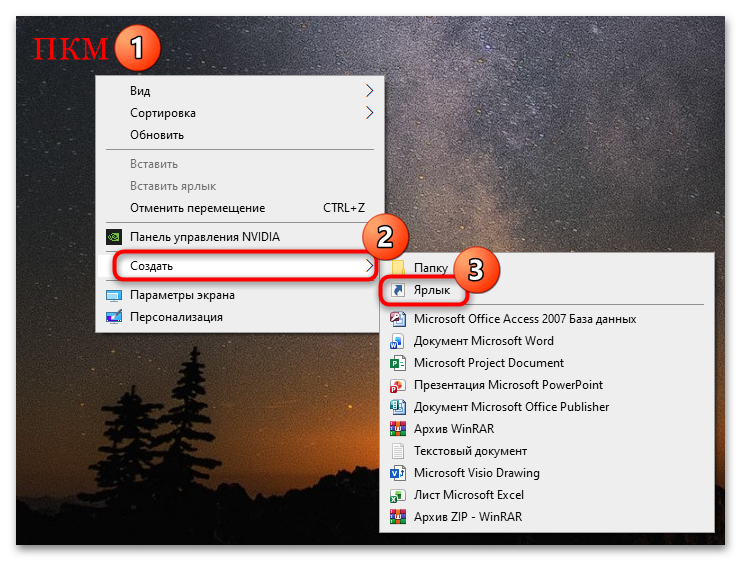741x561 pixels.
Task: Expand the Сортировка submenu arrow
Action: tap(370, 113)
